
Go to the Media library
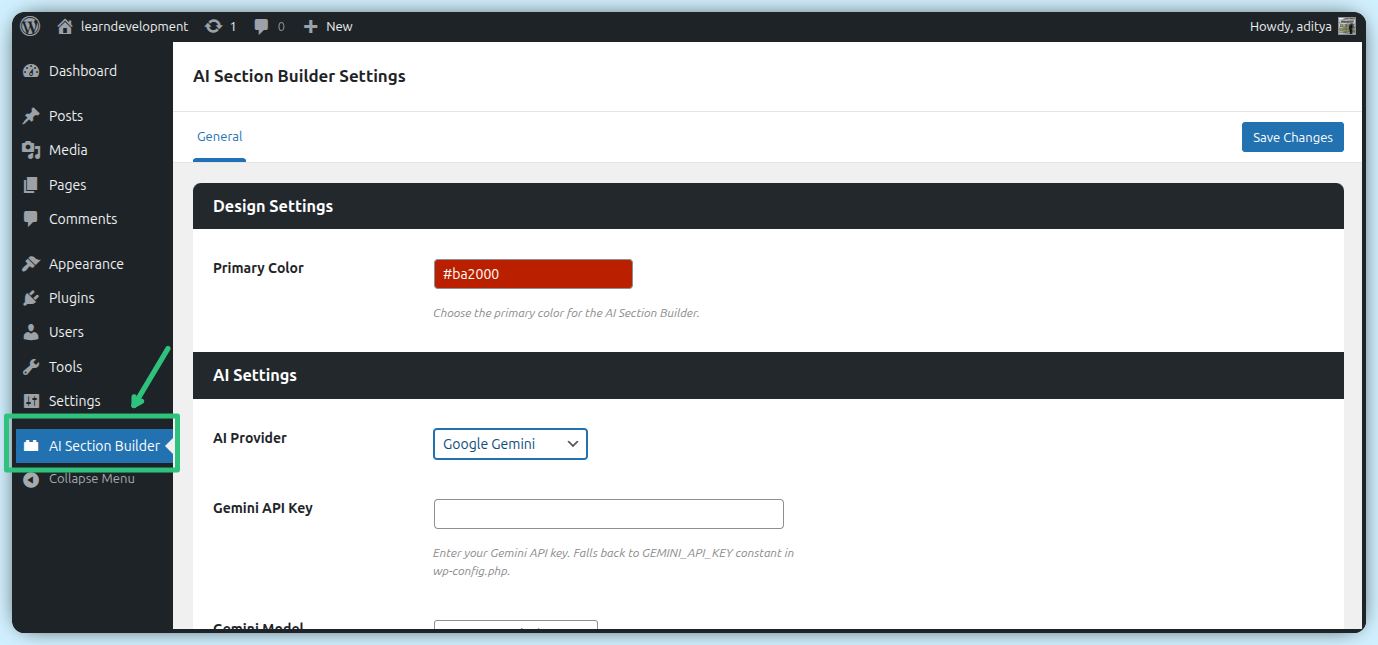click(68, 150)
